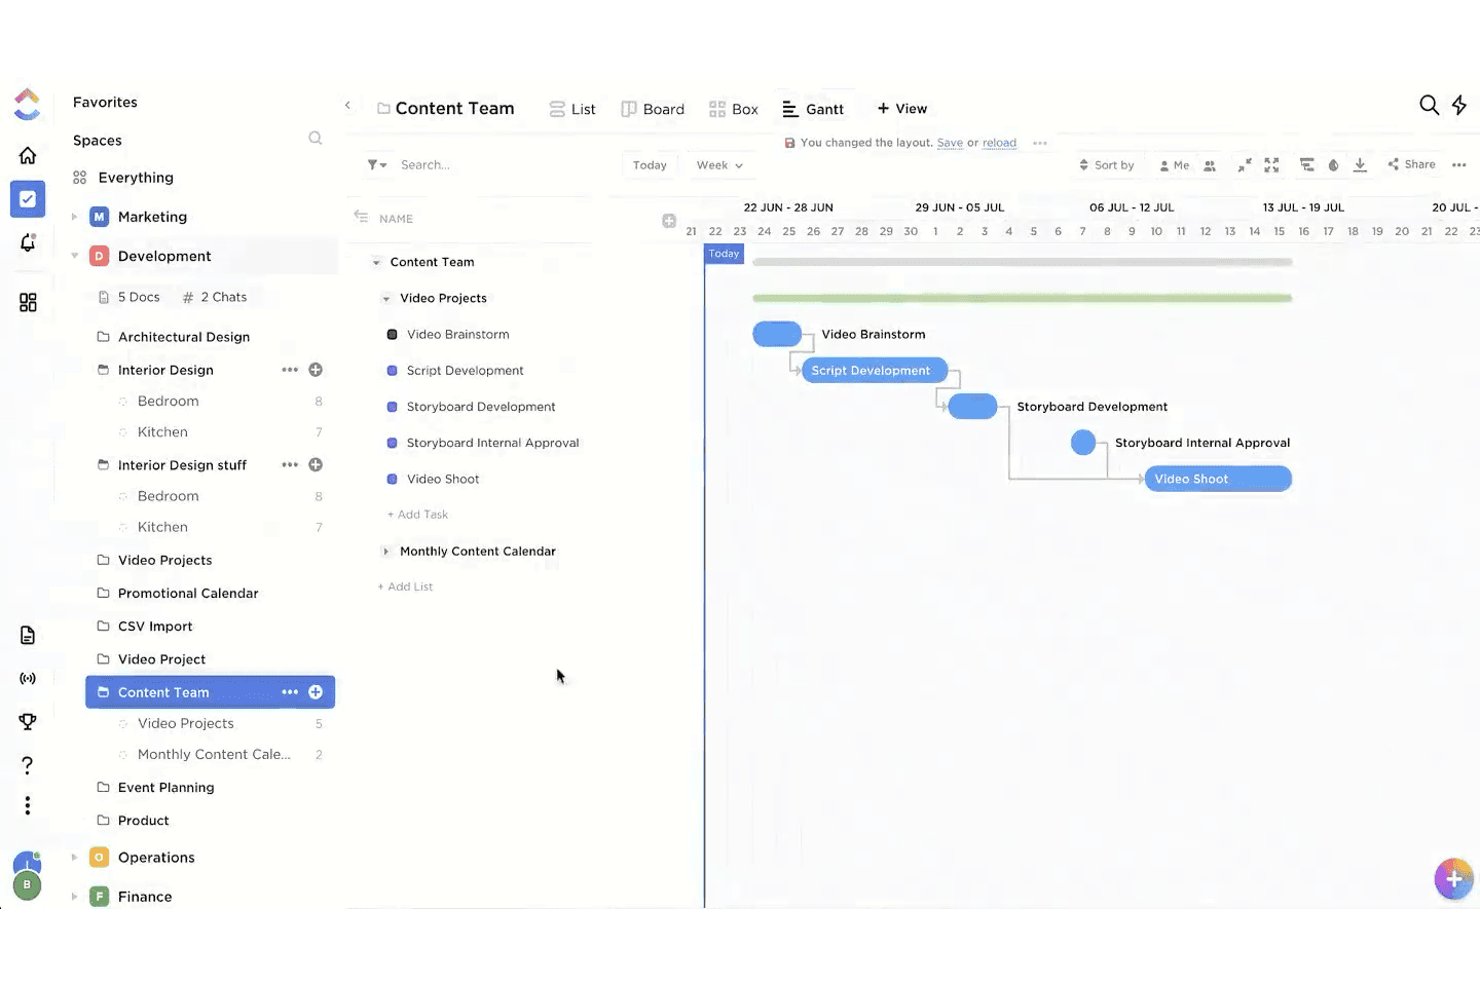The width and height of the screenshot is (1480, 987).
Task: Expand the Monthly Content Calendar list row
Action: [386, 551]
